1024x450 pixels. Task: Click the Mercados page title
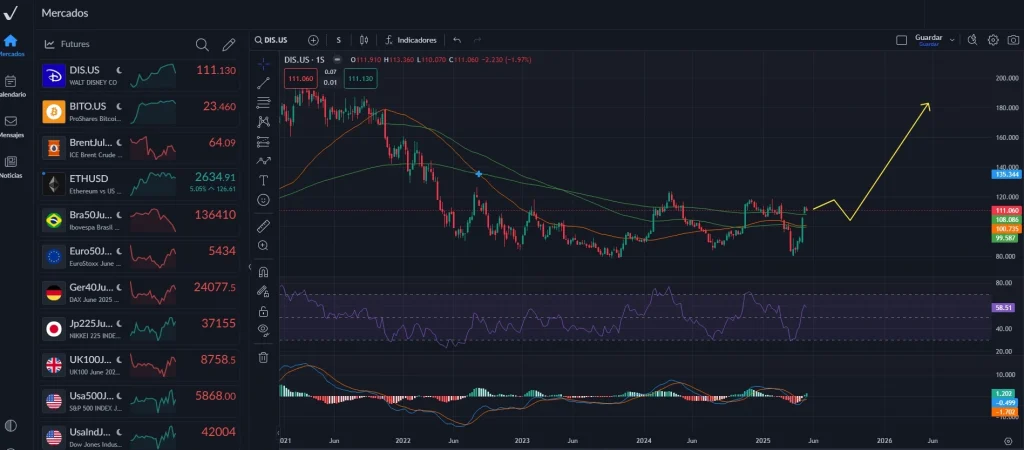[x=65, y=13]
